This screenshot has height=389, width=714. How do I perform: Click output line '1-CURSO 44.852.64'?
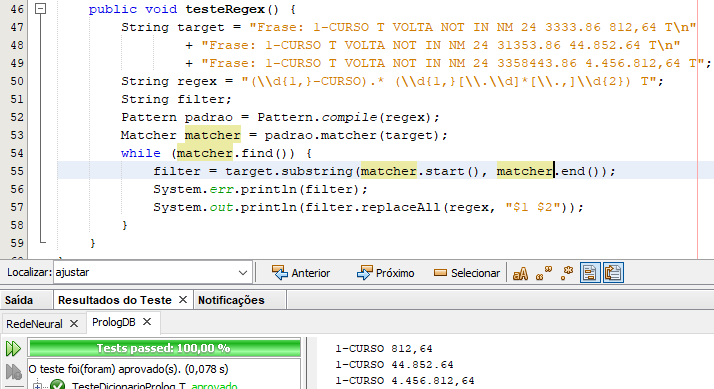click(x=394, y=365)
